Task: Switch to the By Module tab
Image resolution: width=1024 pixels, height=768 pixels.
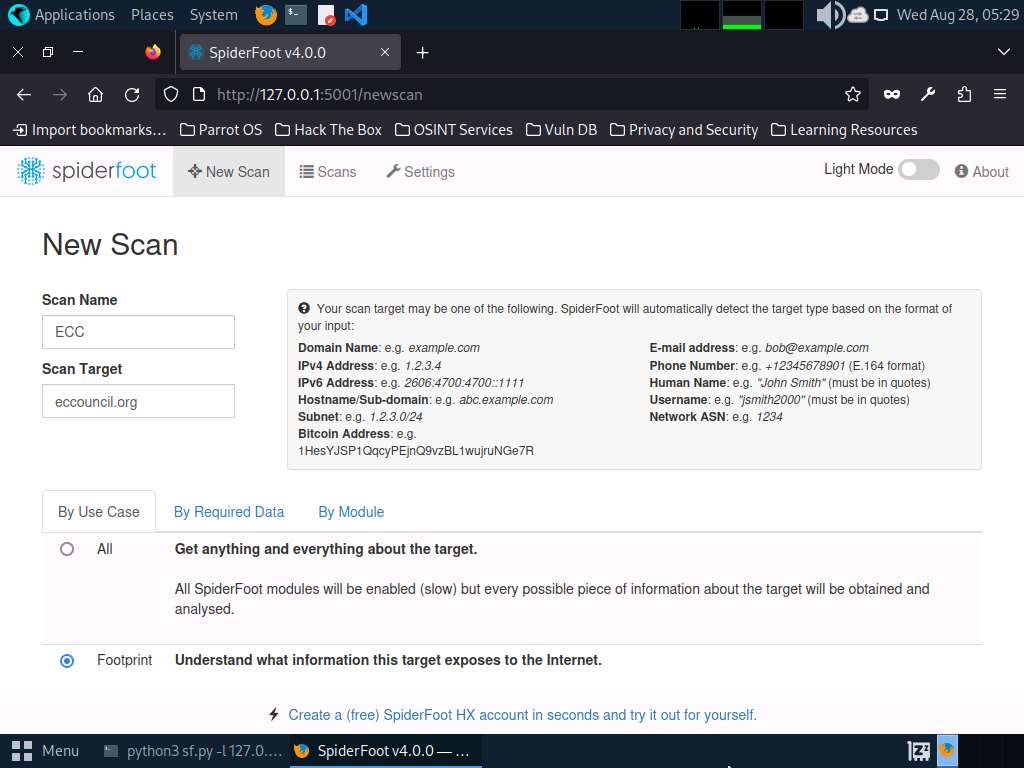Action: [351, 512]
